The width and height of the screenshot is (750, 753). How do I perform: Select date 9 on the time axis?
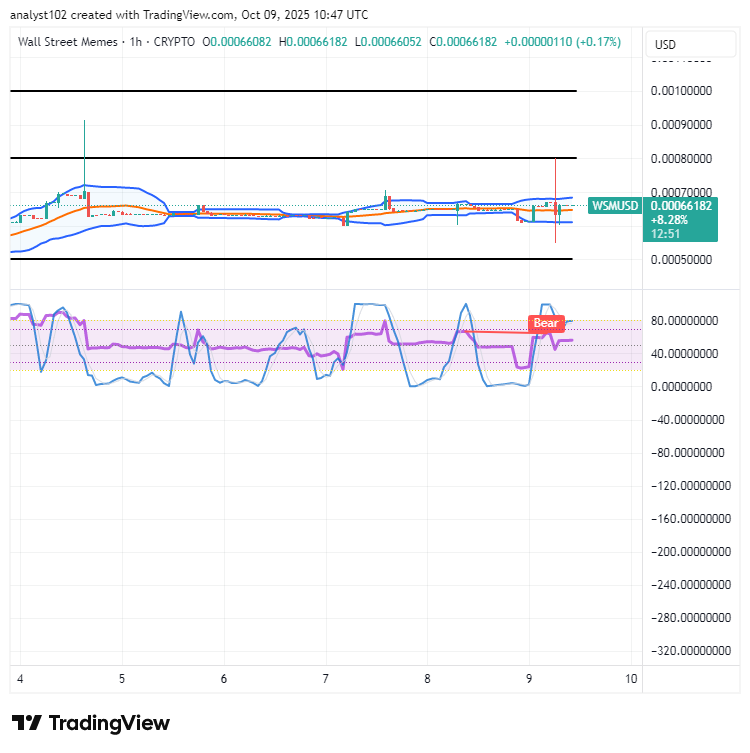[x=529, y=679]
